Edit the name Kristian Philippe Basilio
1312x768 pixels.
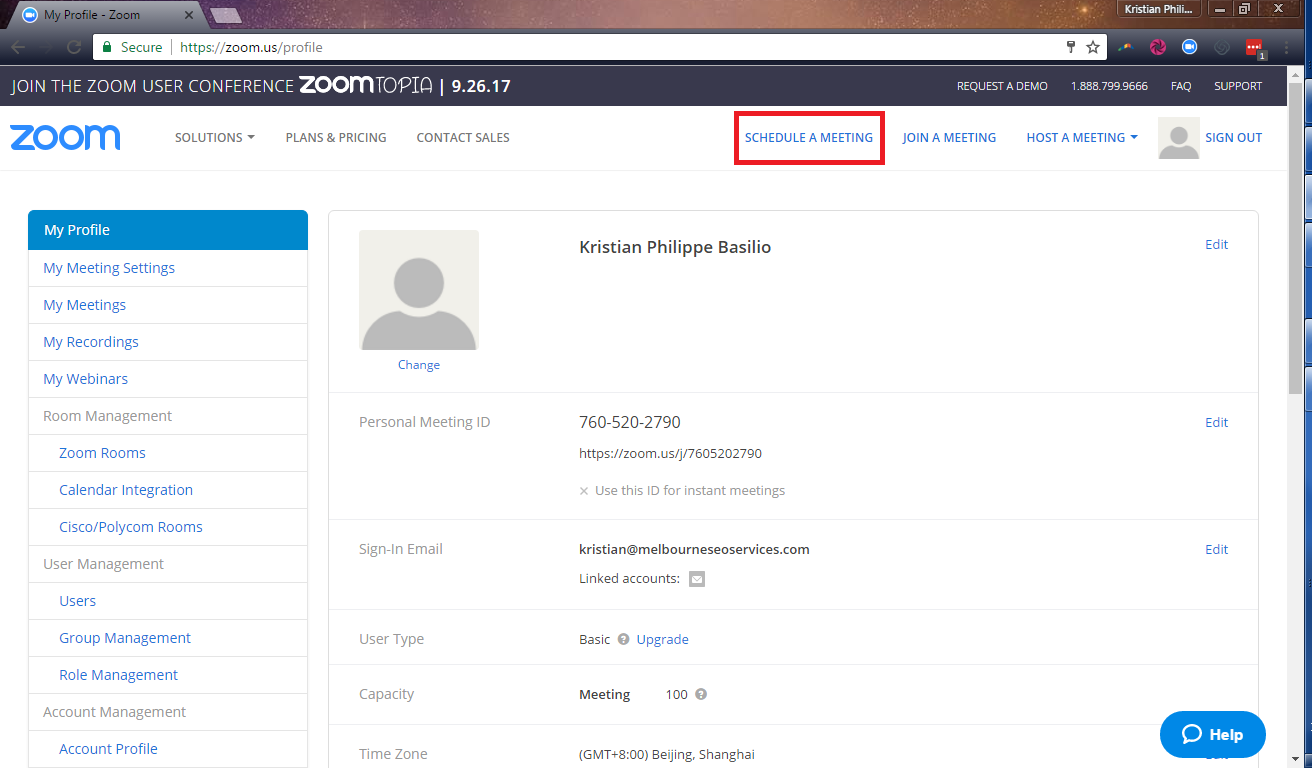[x=1216, y=245]
